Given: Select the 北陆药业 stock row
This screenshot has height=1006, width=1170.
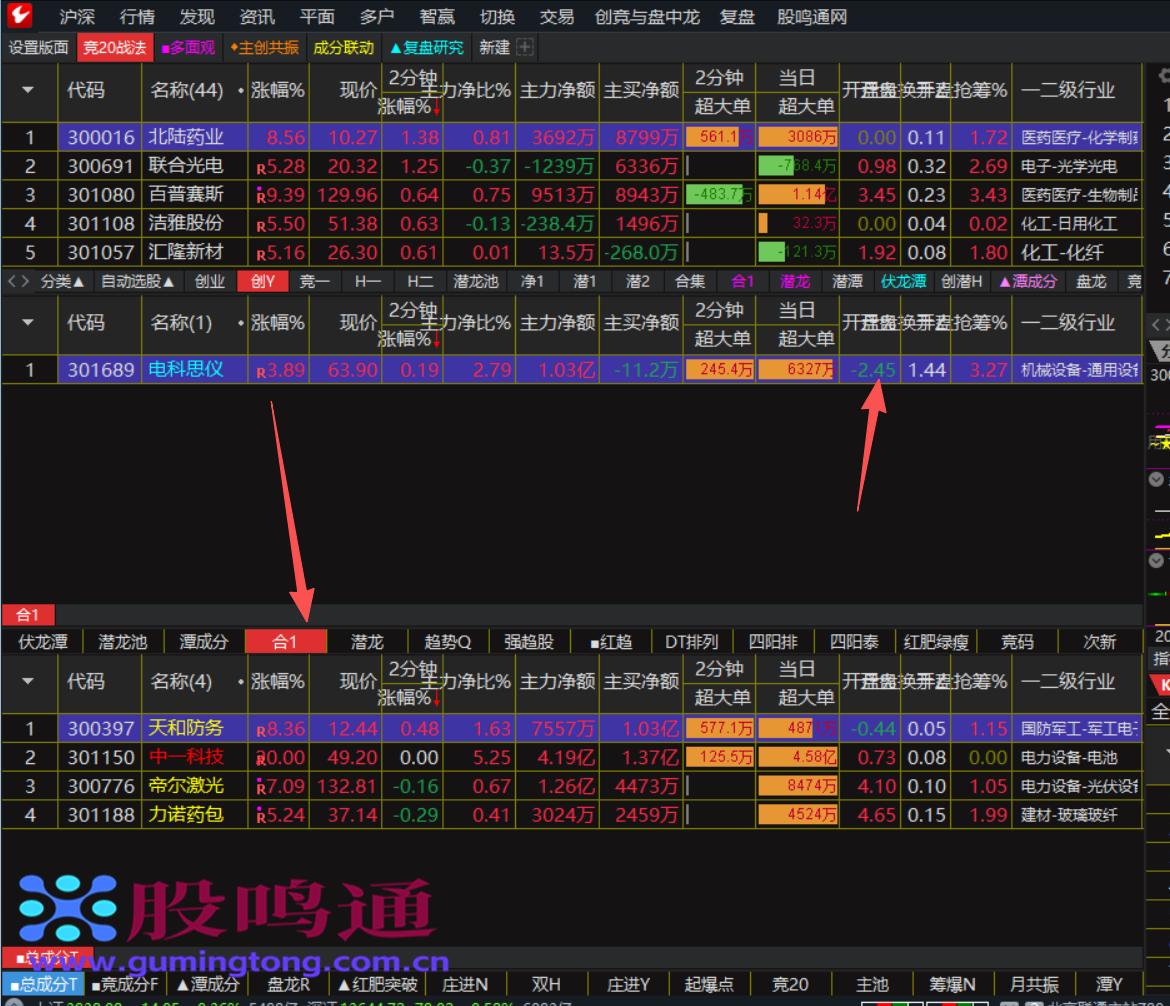Looking at the screenshot, I should pyautogui.click(x=572, y=137).
